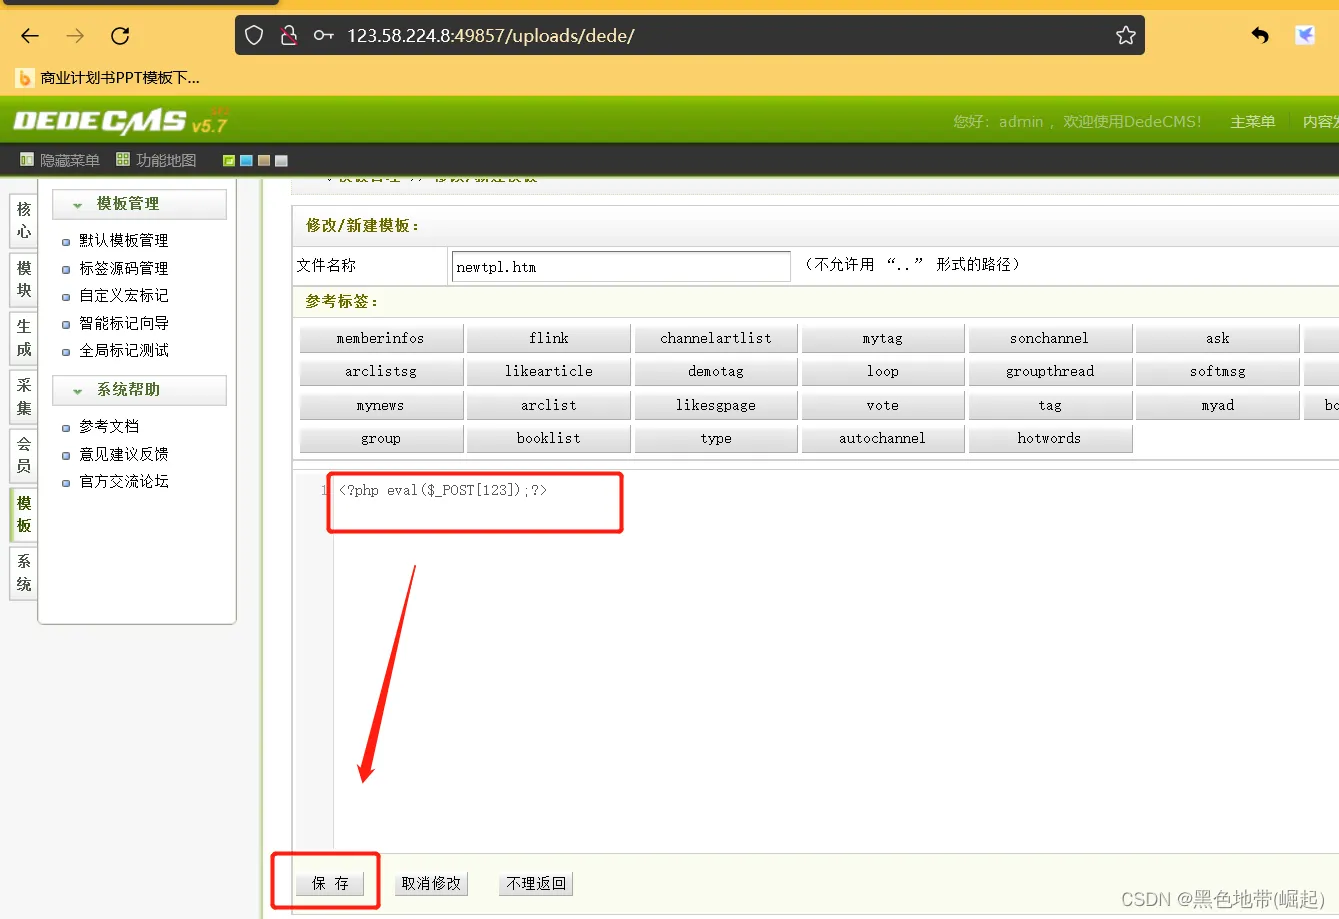This screenshot has height=919, width=1339.
Task: Go back to the previous browser page
Action: (x=30, y=36)
